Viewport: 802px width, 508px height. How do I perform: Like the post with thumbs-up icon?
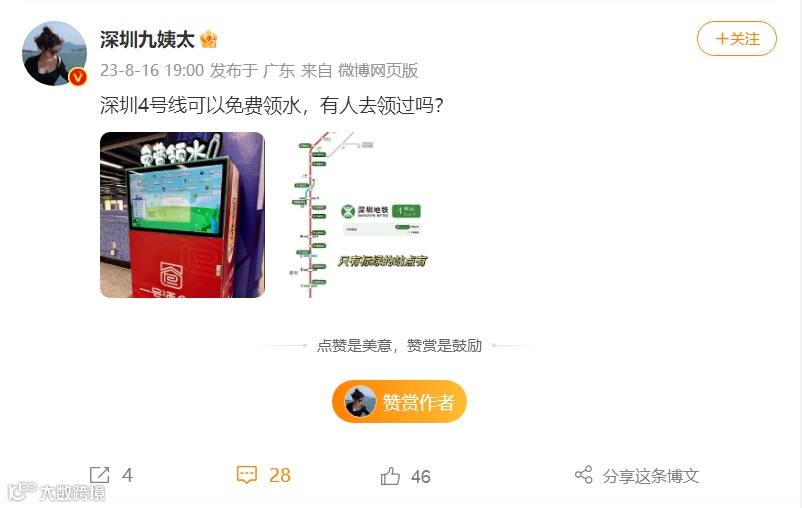[x=390, y=476]
